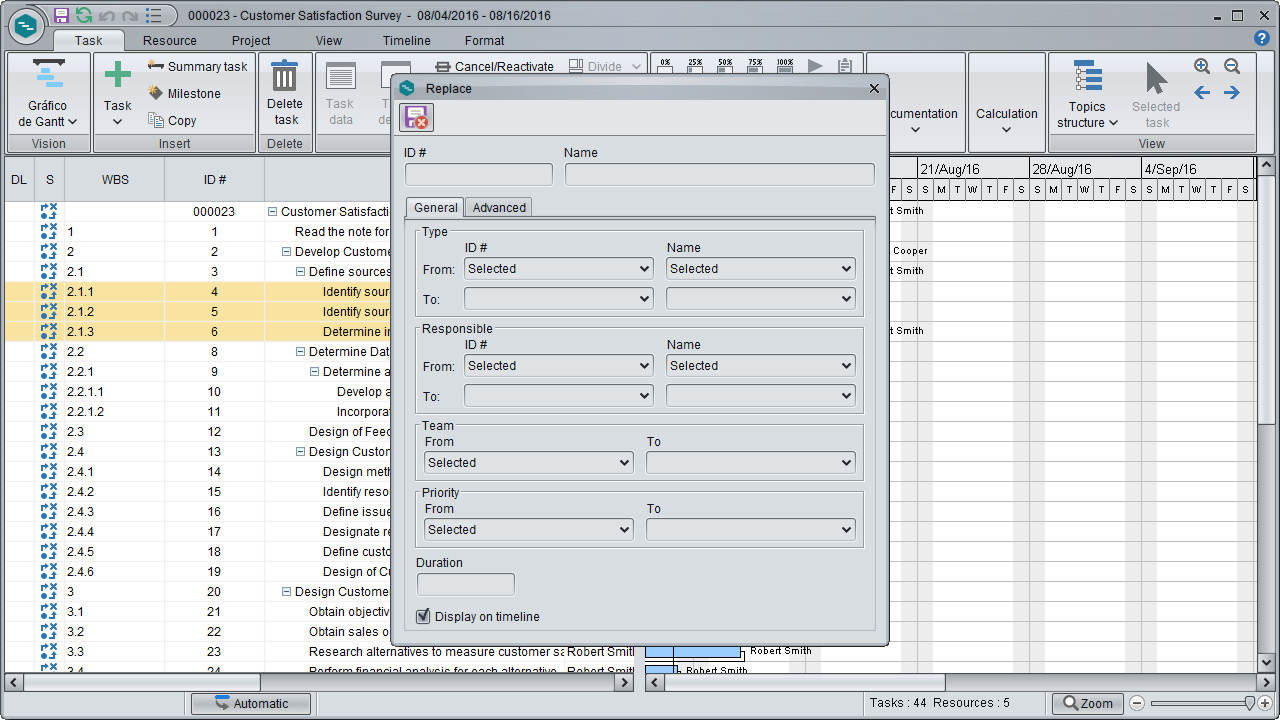Click the zoom in magnifier icon
1280x720 pixels.
coord(1202,66)
